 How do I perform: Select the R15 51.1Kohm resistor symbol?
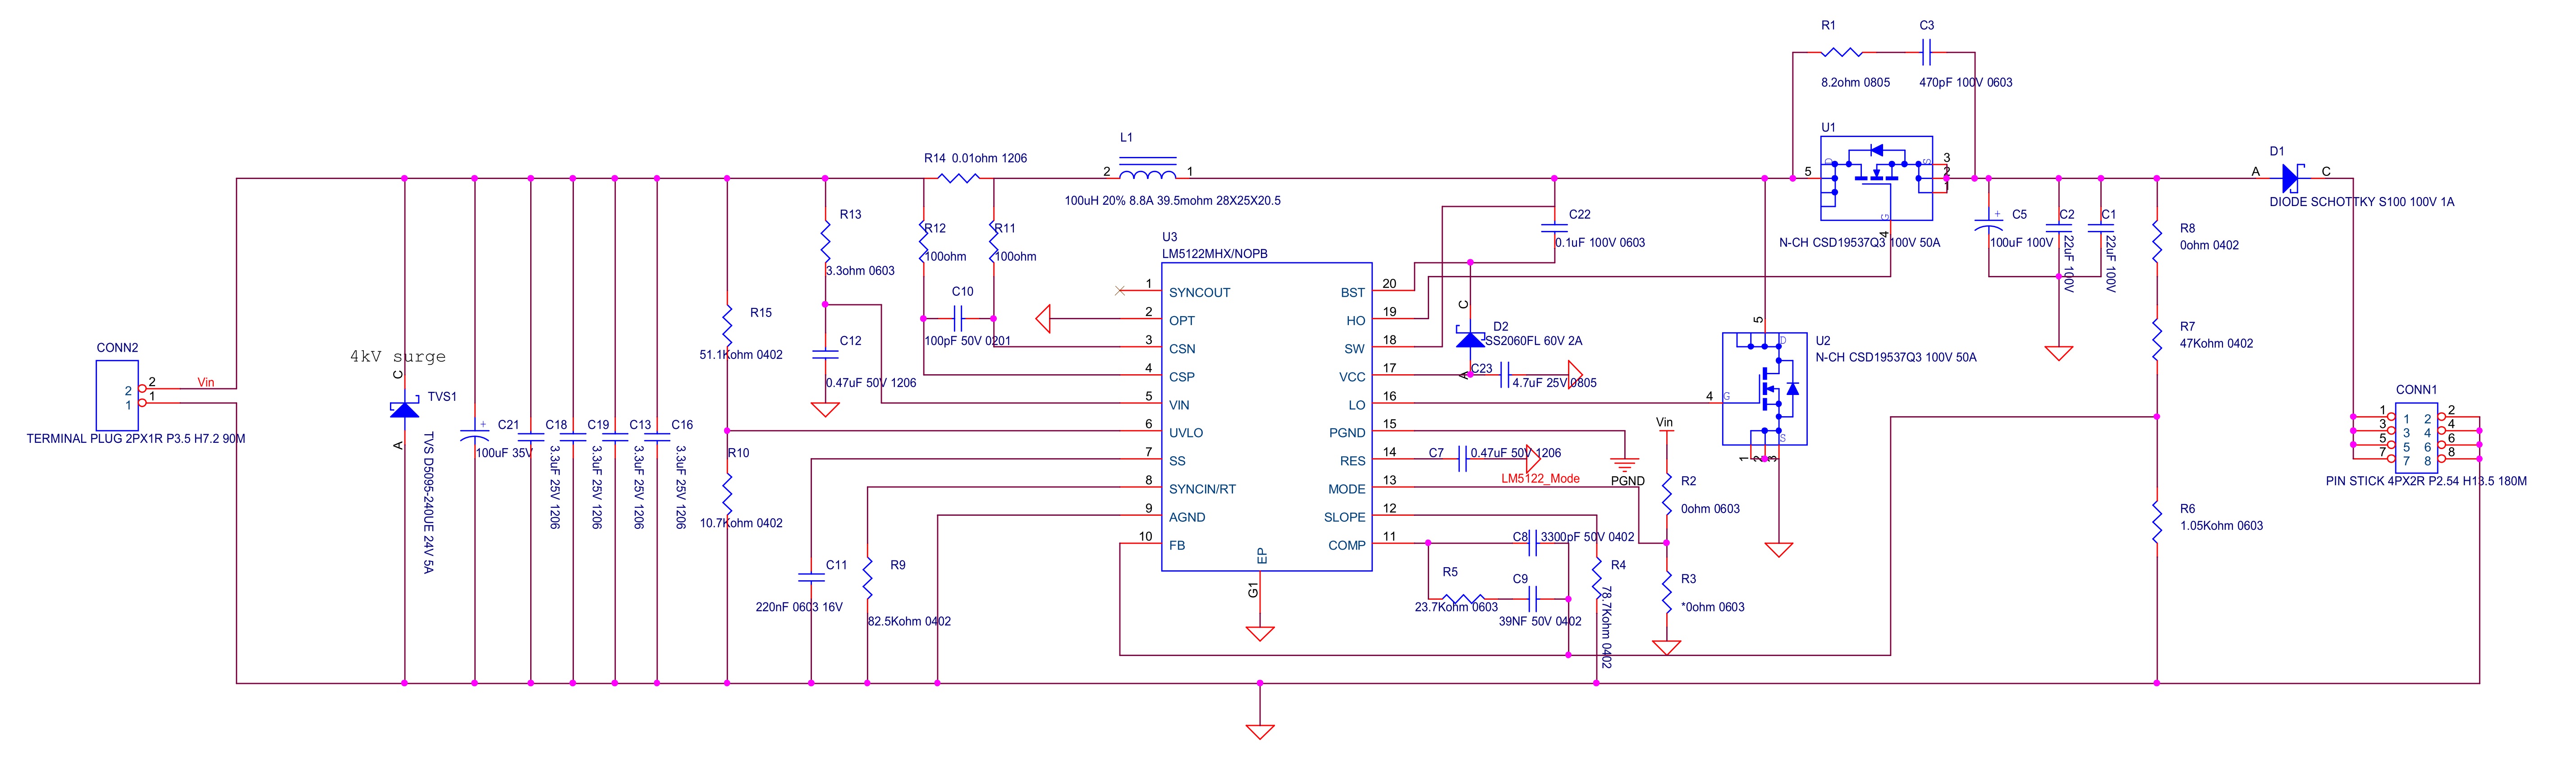[x=727, y=326]
